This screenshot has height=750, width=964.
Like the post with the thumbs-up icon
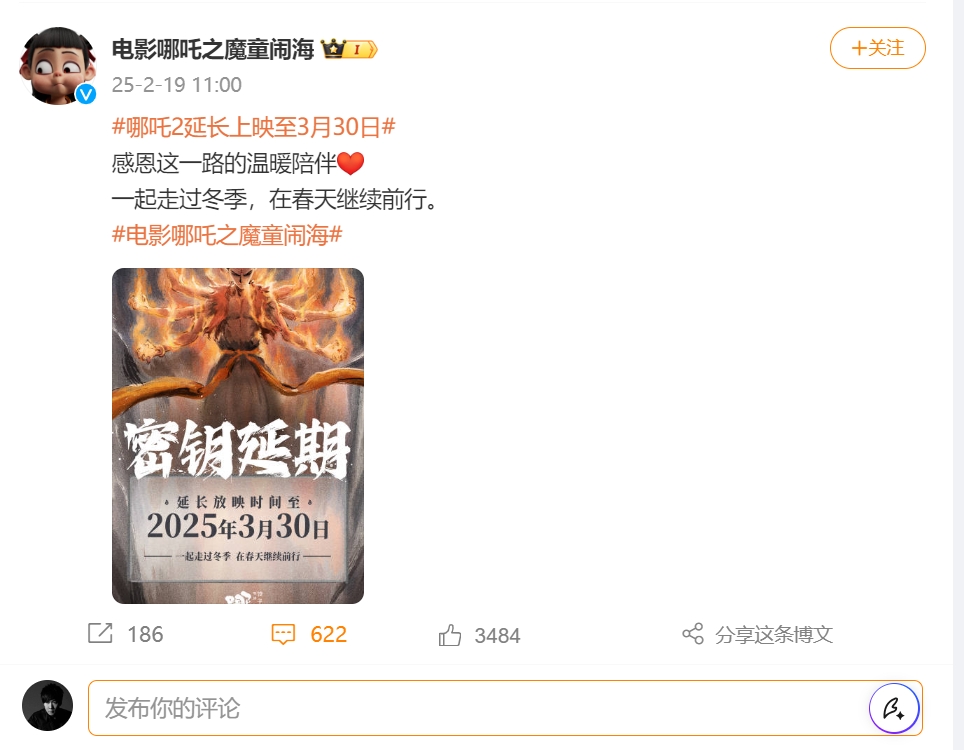[450, 635]
